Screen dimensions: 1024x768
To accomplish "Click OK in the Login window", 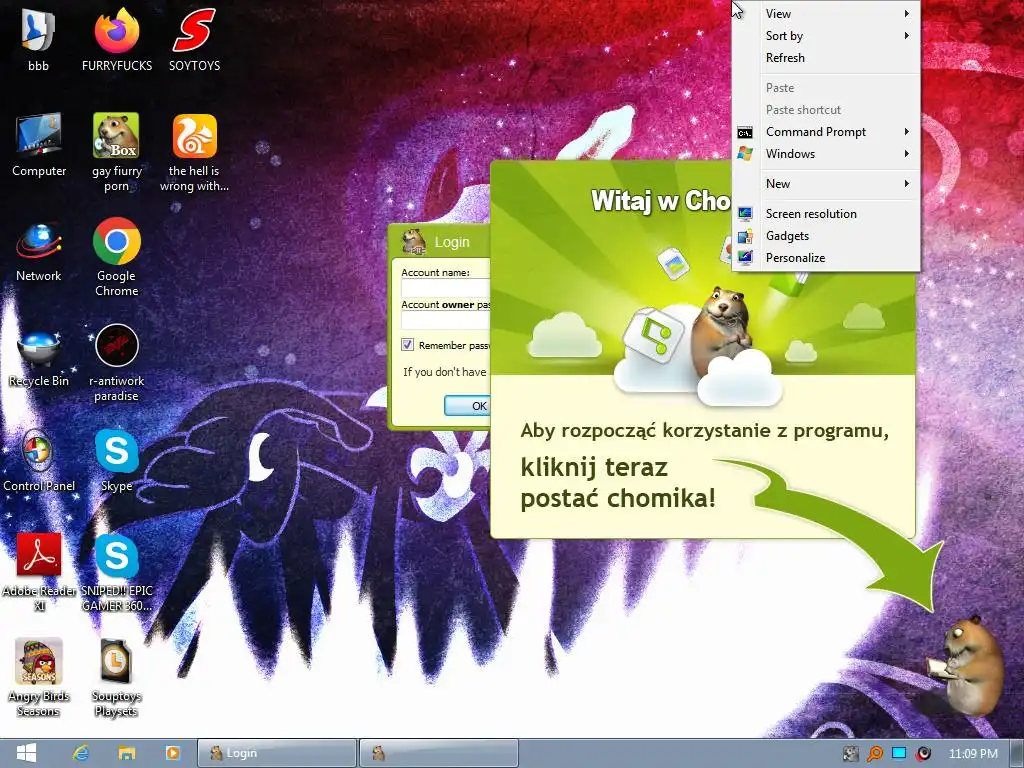I will [x=468, y=406].
